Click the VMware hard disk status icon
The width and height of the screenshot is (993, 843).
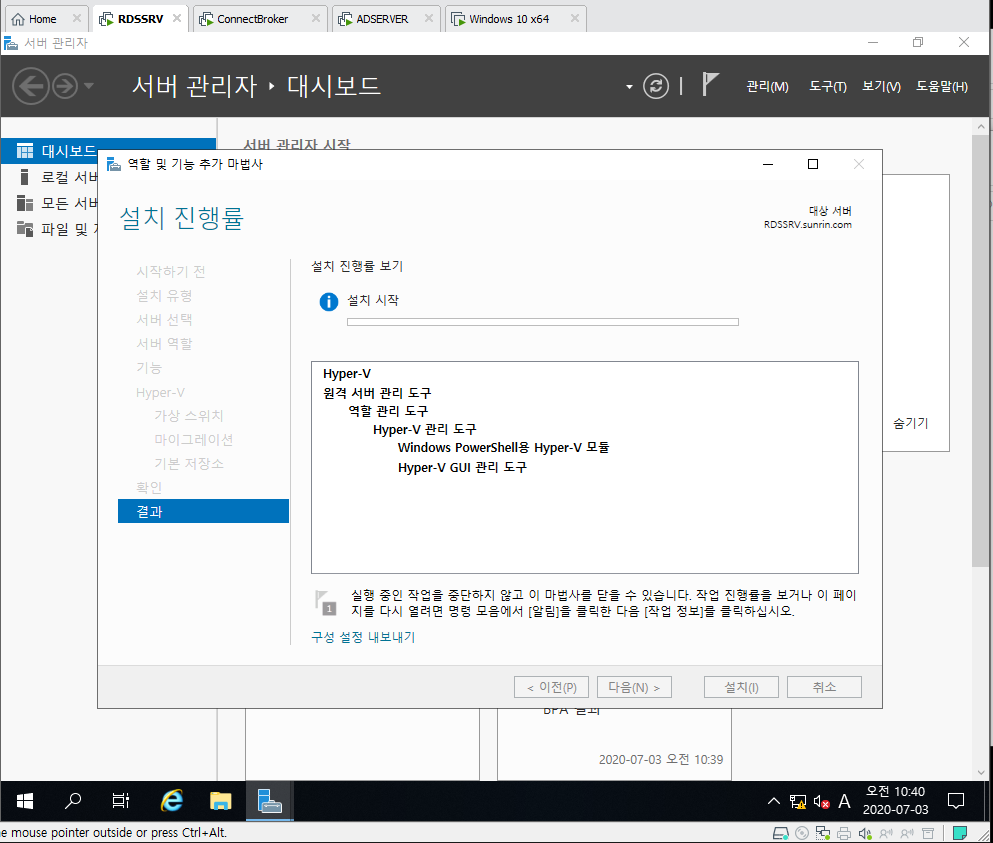tap(781, 833)
